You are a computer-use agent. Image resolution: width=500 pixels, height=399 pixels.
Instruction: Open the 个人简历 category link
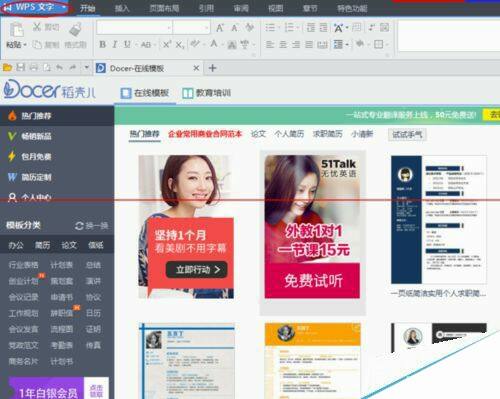tap(289, 134)
